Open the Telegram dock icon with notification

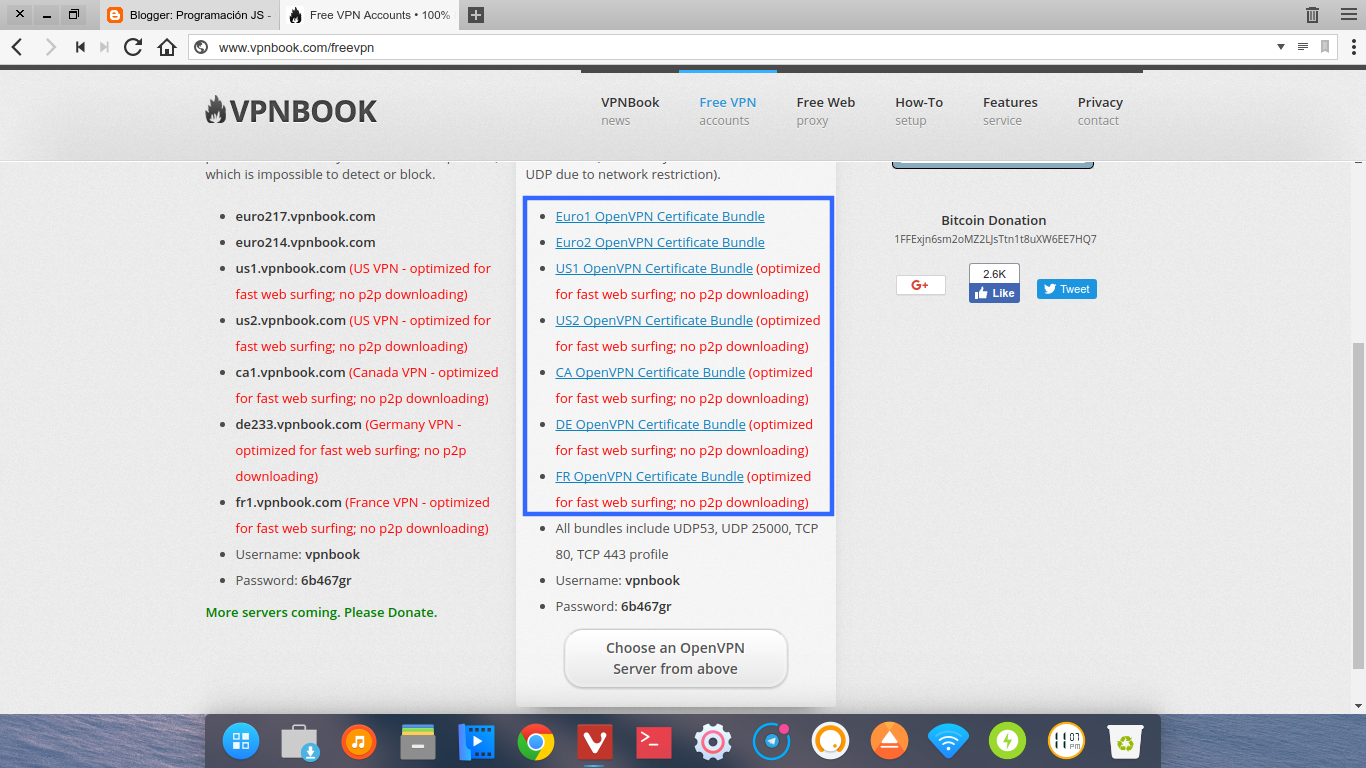pos(772,741)
